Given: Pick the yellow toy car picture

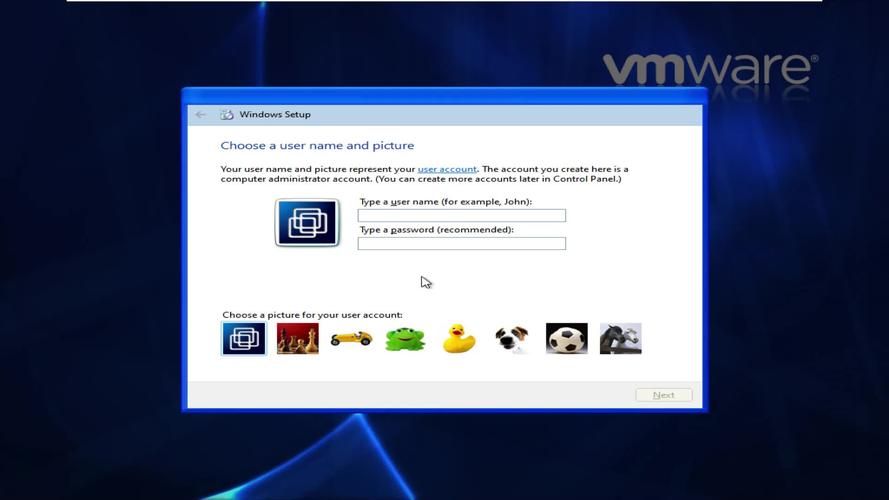Looking at the screenshot, I should pos(351,339).
